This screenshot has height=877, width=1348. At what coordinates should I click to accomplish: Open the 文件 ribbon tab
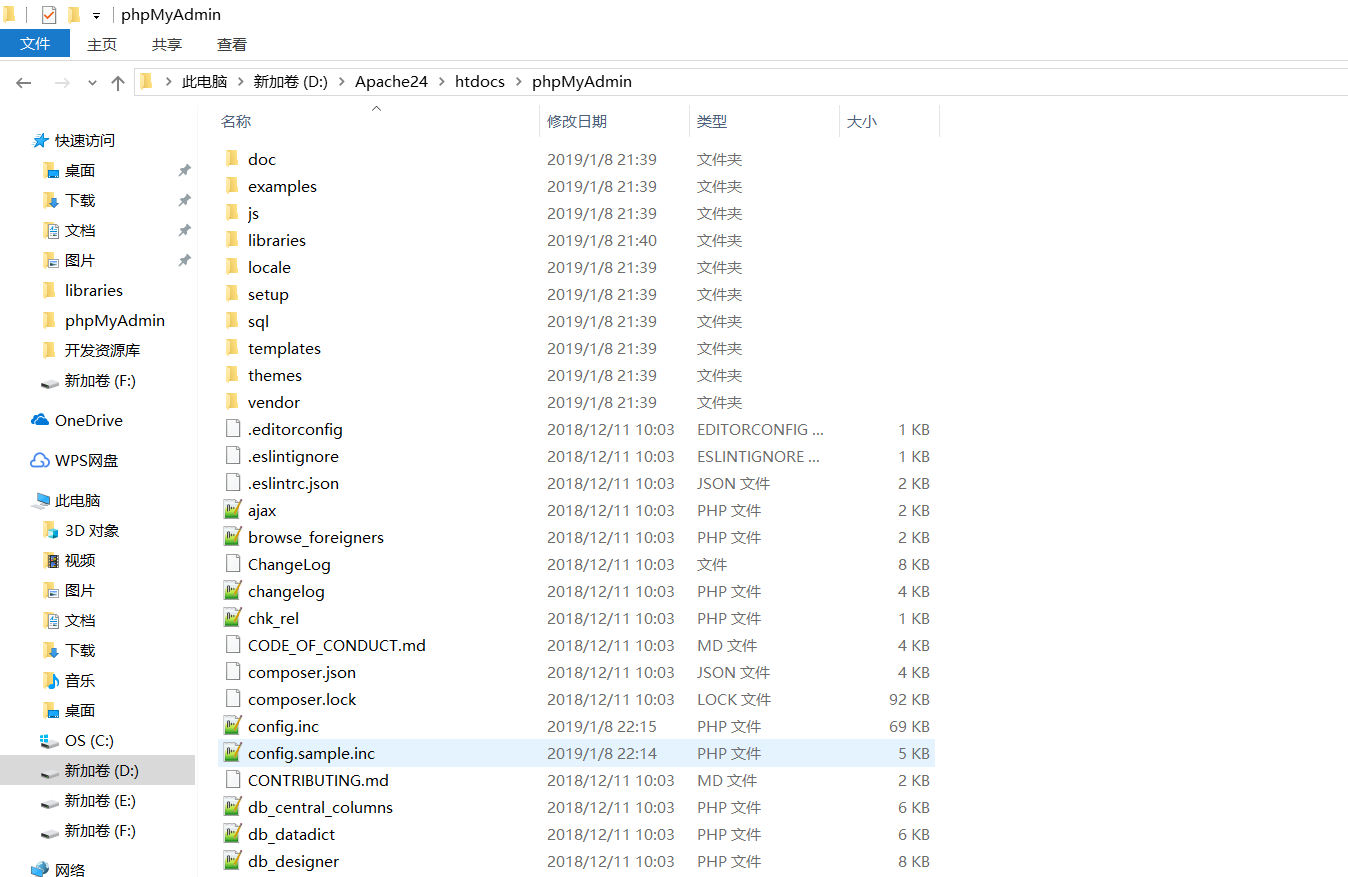[x=35, y=44]
